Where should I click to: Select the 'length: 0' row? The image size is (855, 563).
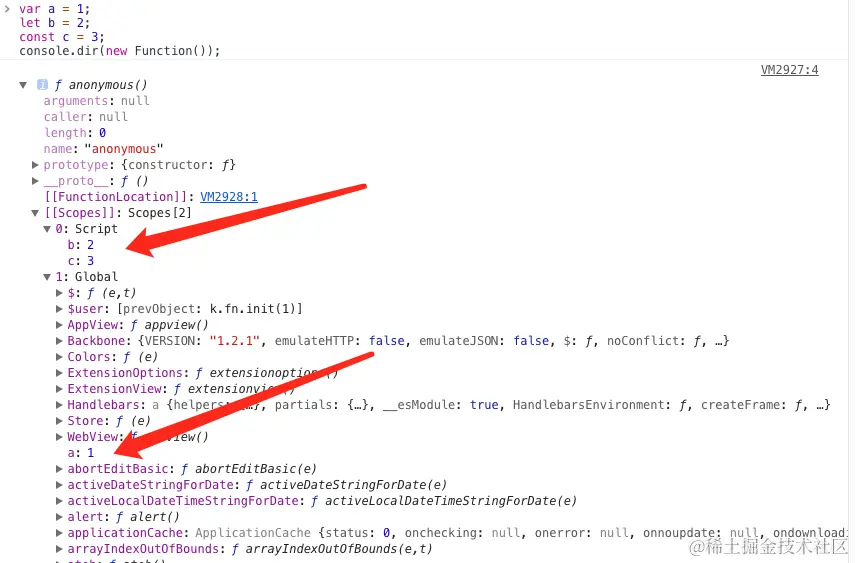click(75, 133)
